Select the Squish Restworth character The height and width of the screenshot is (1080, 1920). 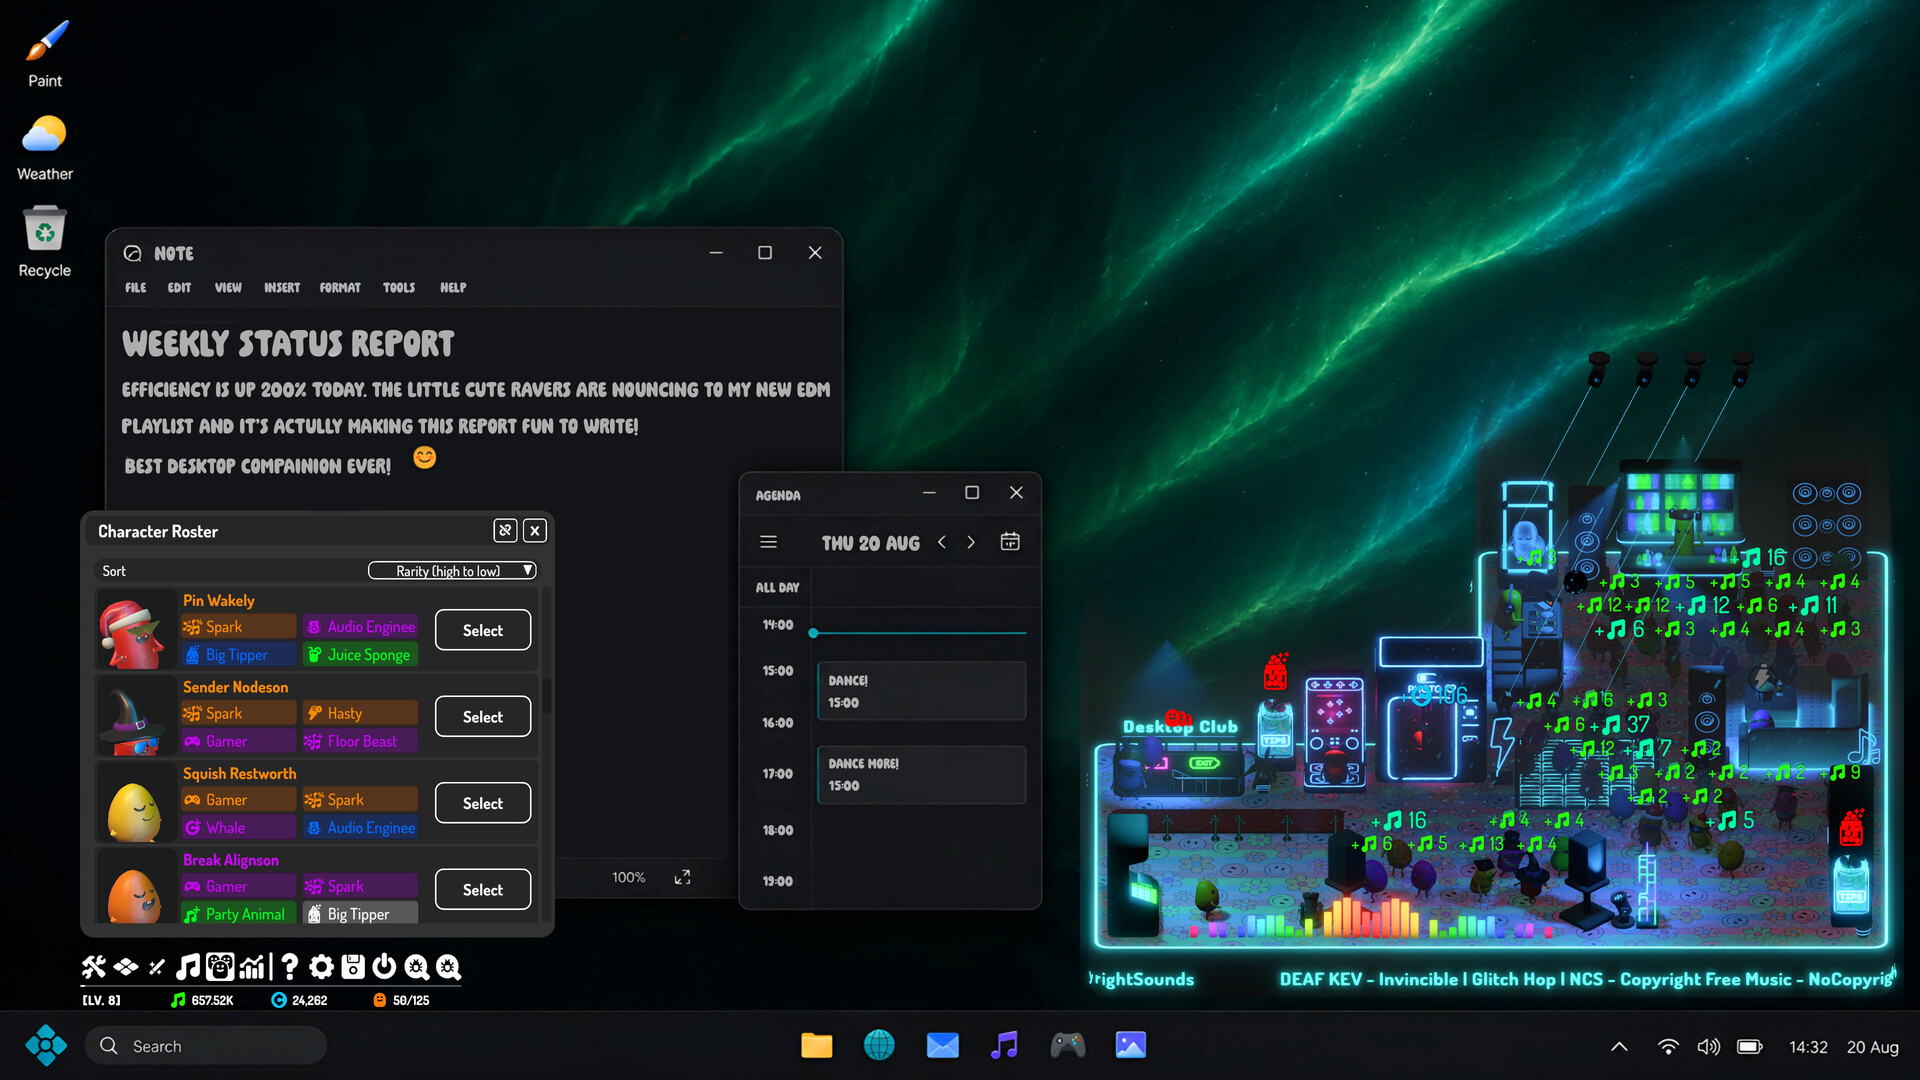(x=483, y=803)
